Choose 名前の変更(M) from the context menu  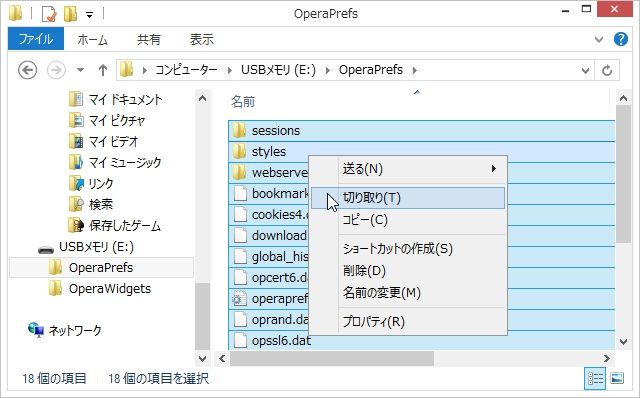408,293
